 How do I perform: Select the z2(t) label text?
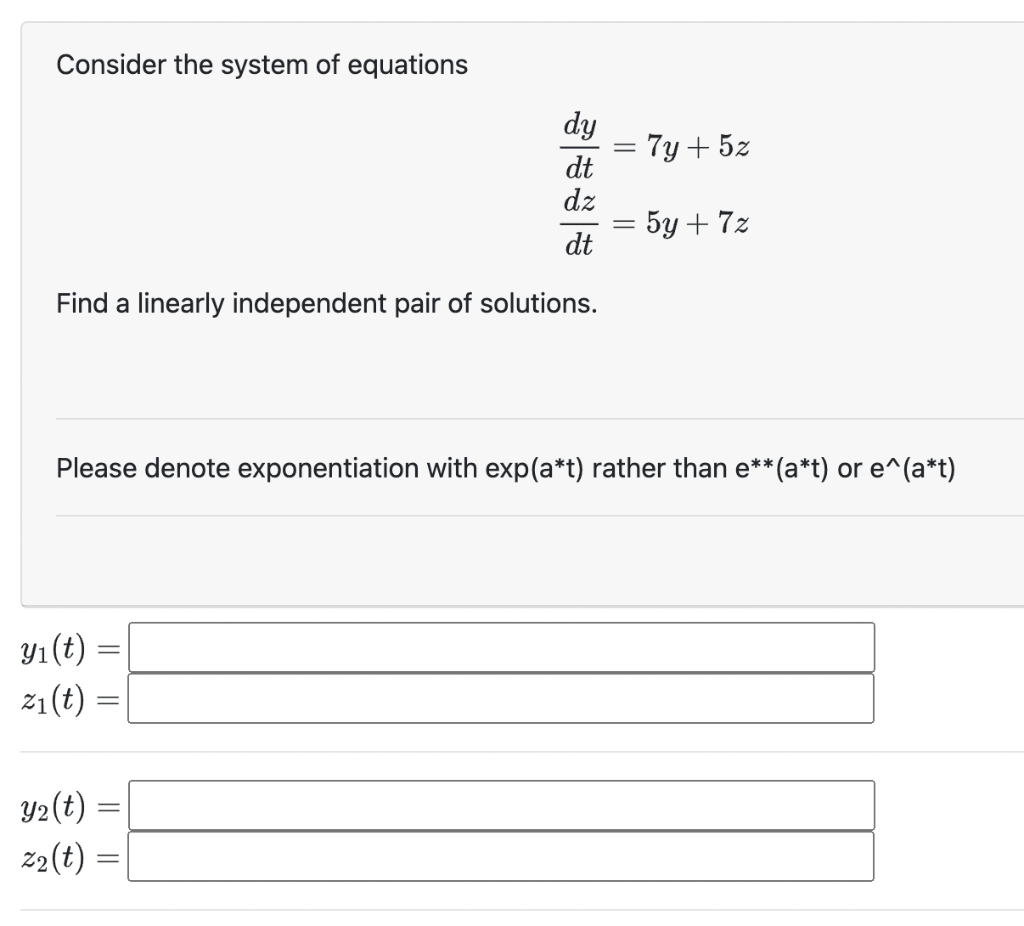coord(53,856)
